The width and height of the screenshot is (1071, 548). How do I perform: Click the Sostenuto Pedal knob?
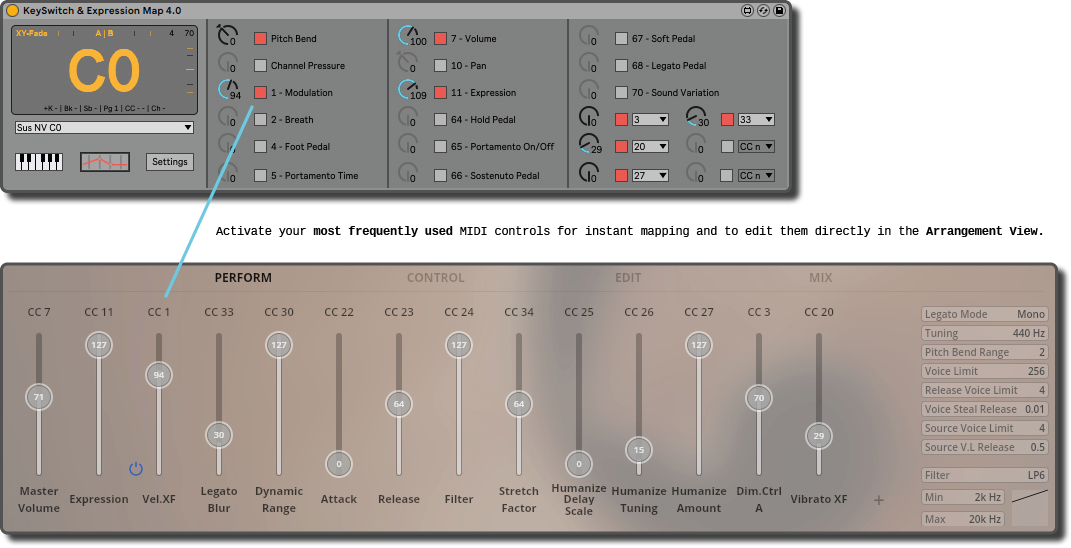pyautogui.click(x=408, y=172)
